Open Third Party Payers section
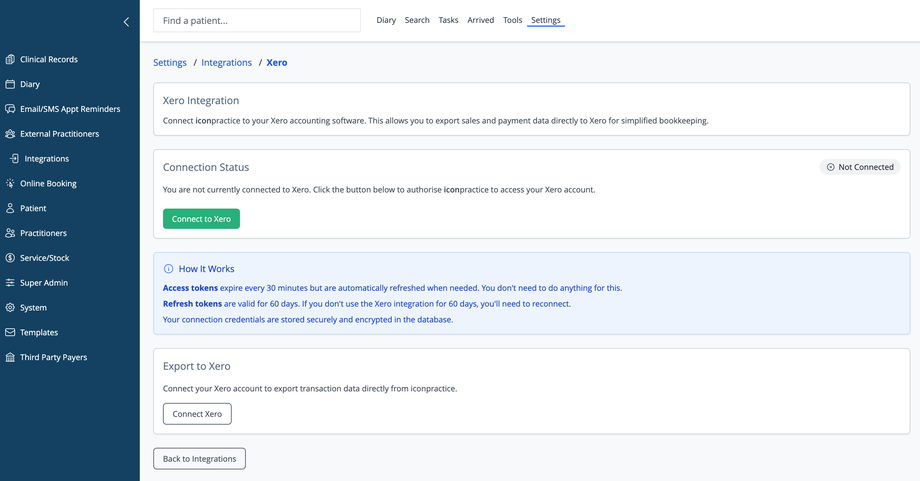The height and width of the screenshot is (481, 920). coord(53,357)
